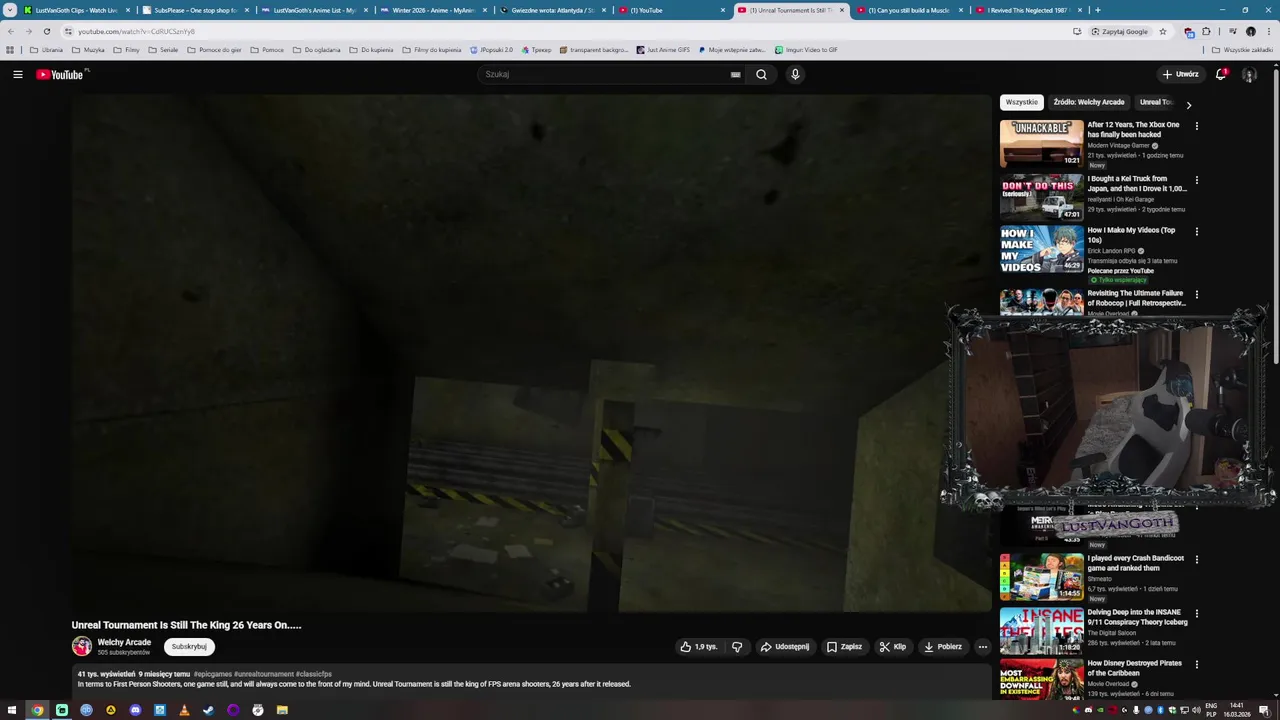This screenshot has width=1280, height=720.
Task: Open Welchy Arcade channel avatar
Action: point(82,646)
